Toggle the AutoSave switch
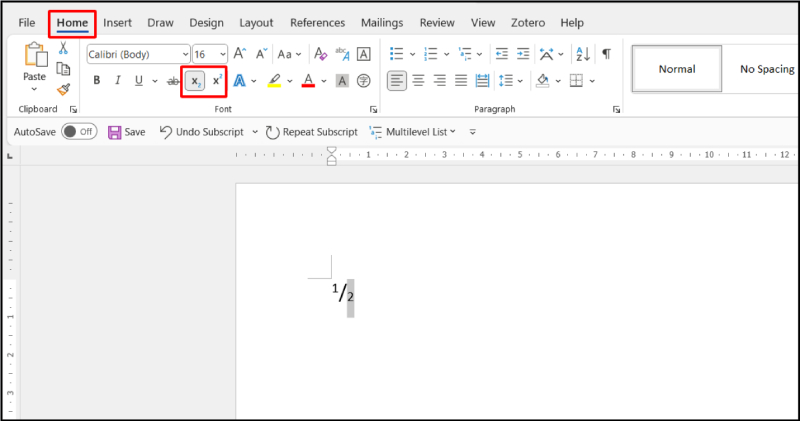 [78, 131]
